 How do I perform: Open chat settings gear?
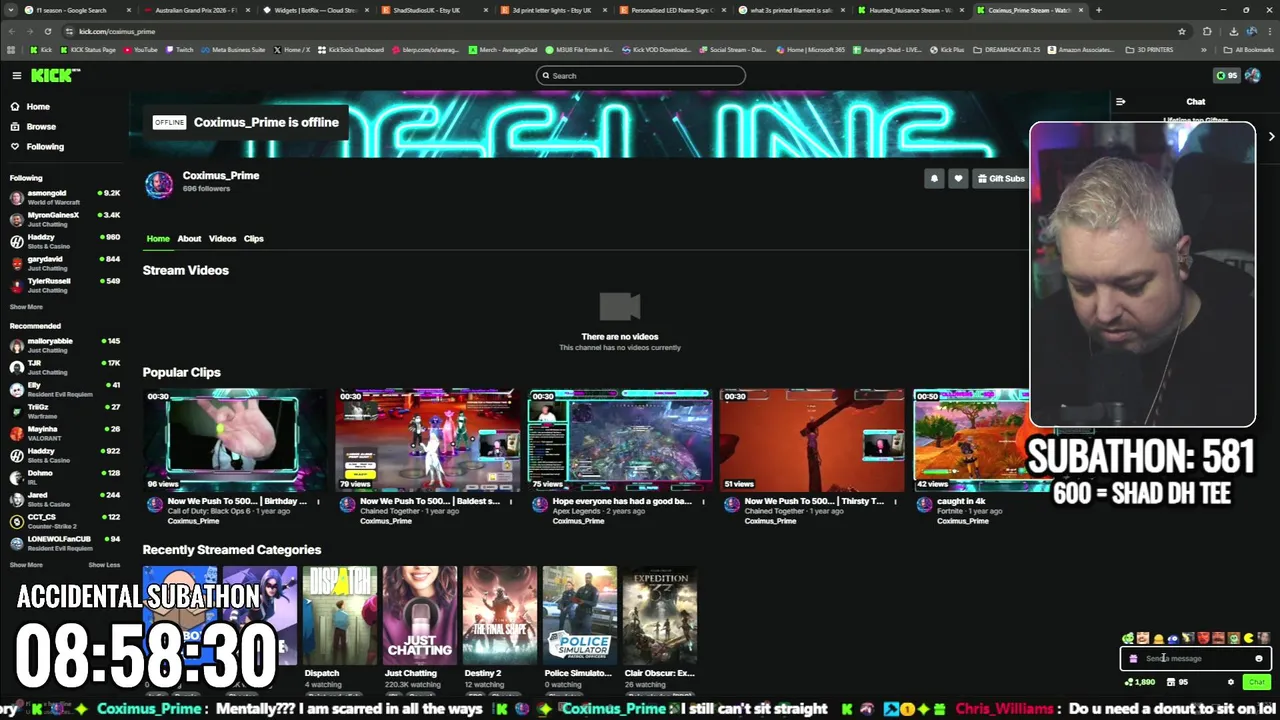pyautogui.click(x=1231, y=682)
